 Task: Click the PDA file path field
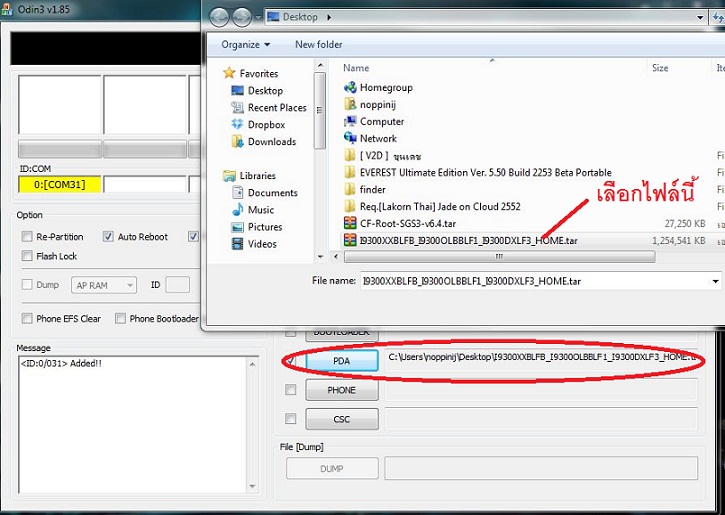point(540,361)
